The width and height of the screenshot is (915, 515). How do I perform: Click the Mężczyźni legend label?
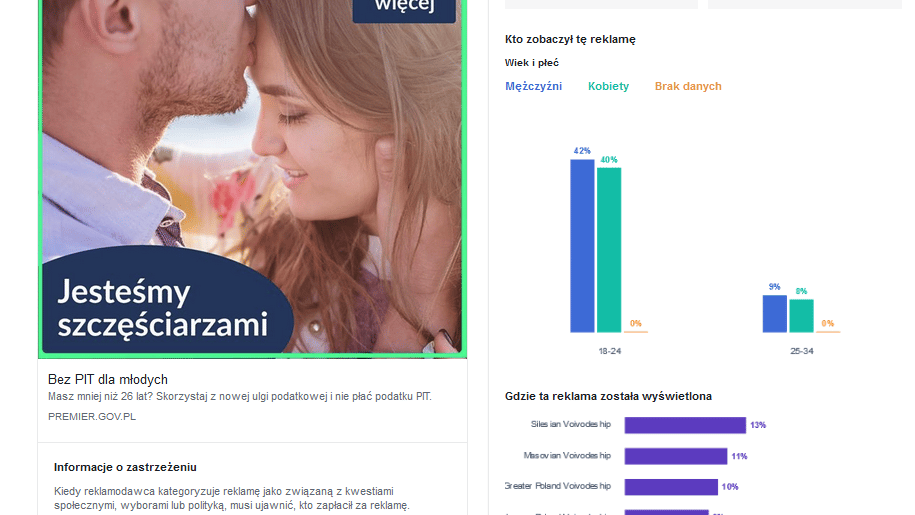click(533, 86)
